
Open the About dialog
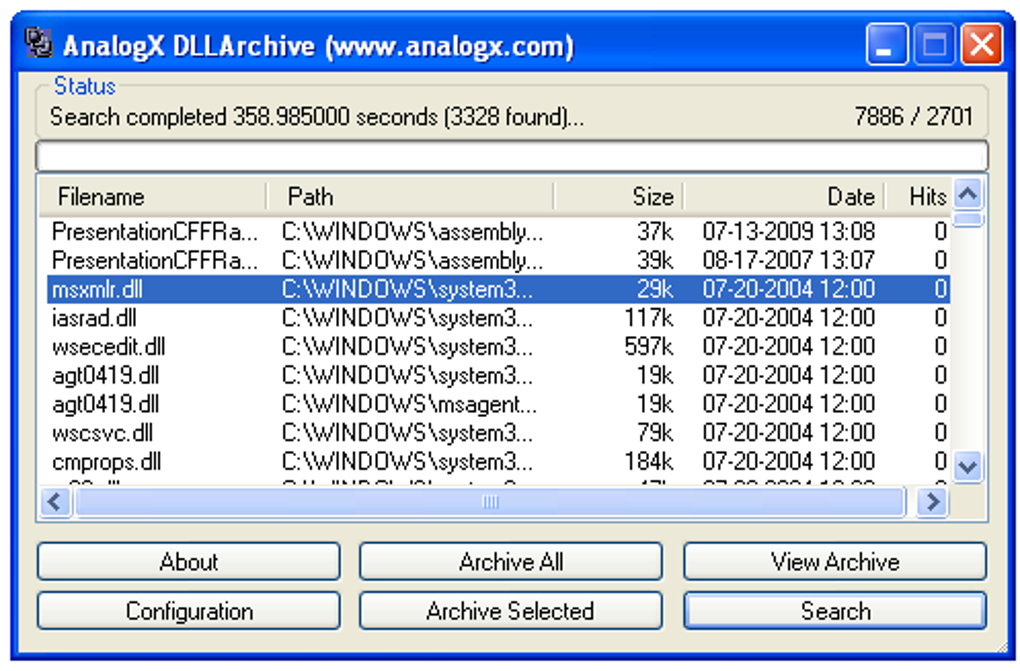coord(189,561)
